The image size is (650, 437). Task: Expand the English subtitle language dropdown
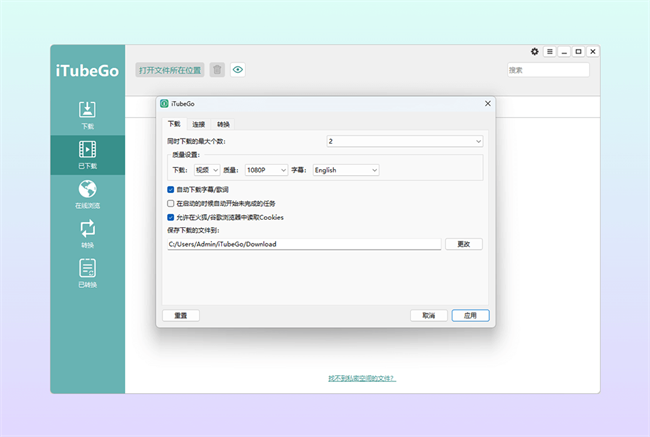click(345, 170)
